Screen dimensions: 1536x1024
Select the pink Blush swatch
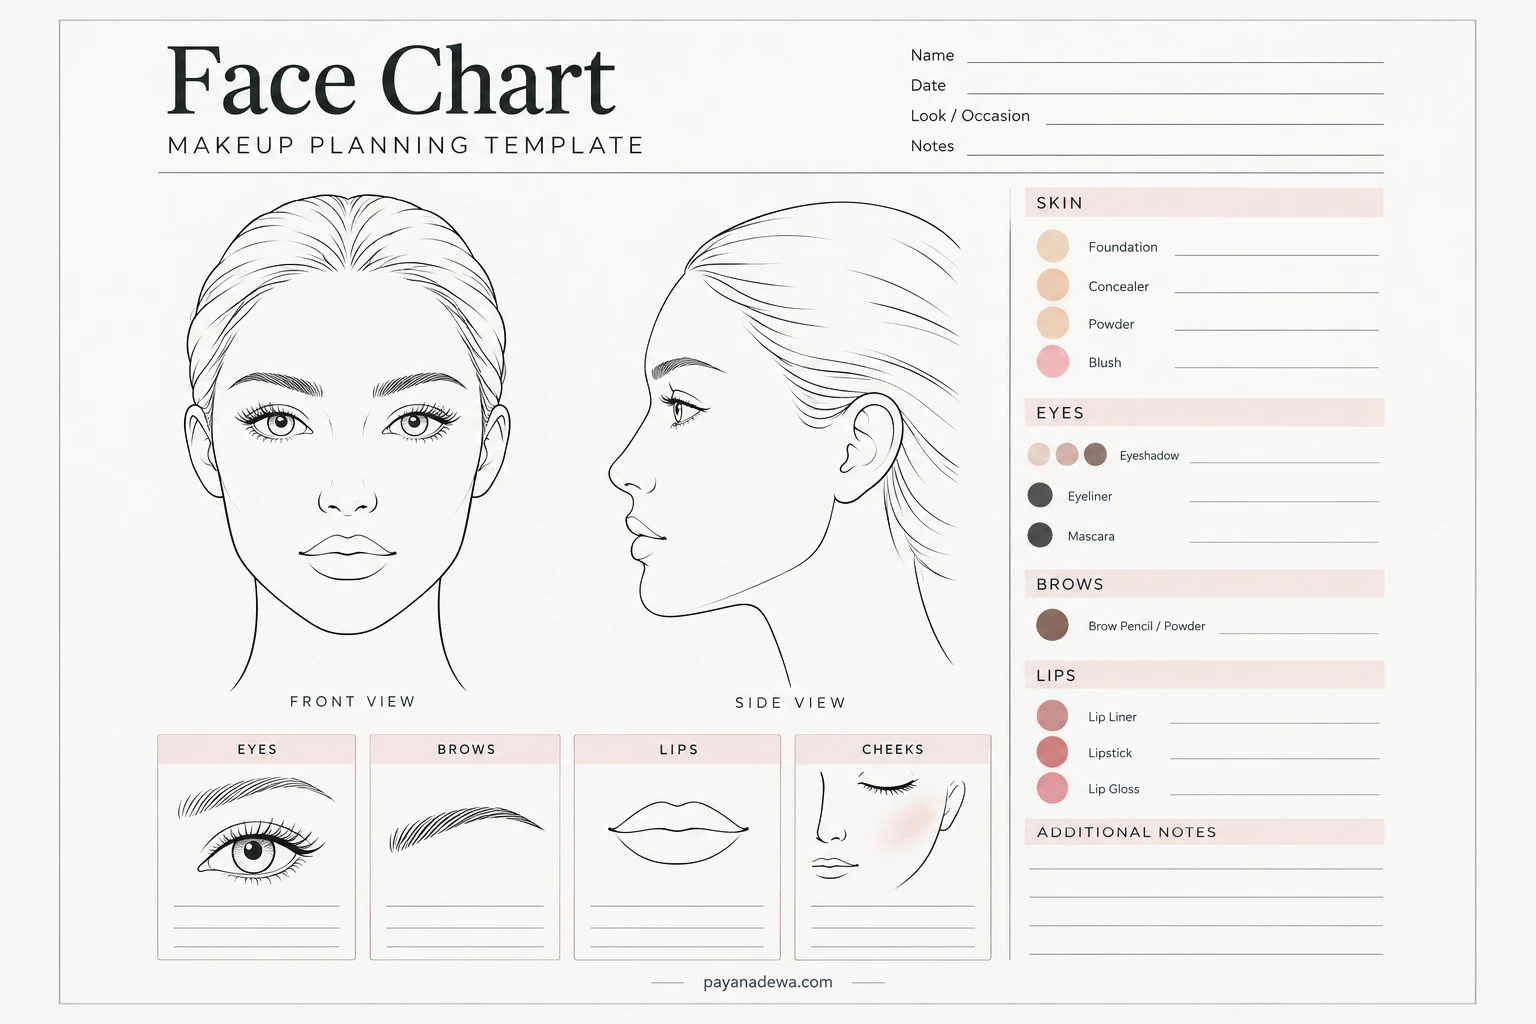click(x=1053, y=361)
